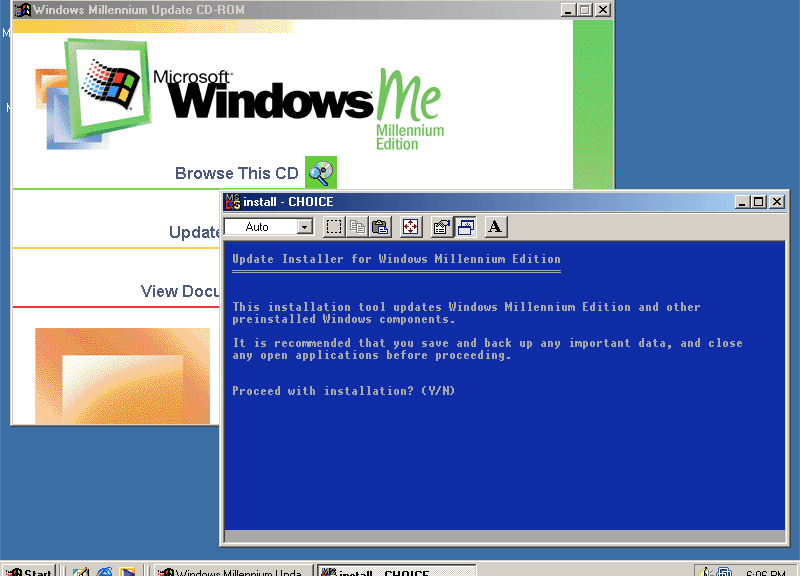
Task: Click the View Documentation link
Action: (180, 291)
